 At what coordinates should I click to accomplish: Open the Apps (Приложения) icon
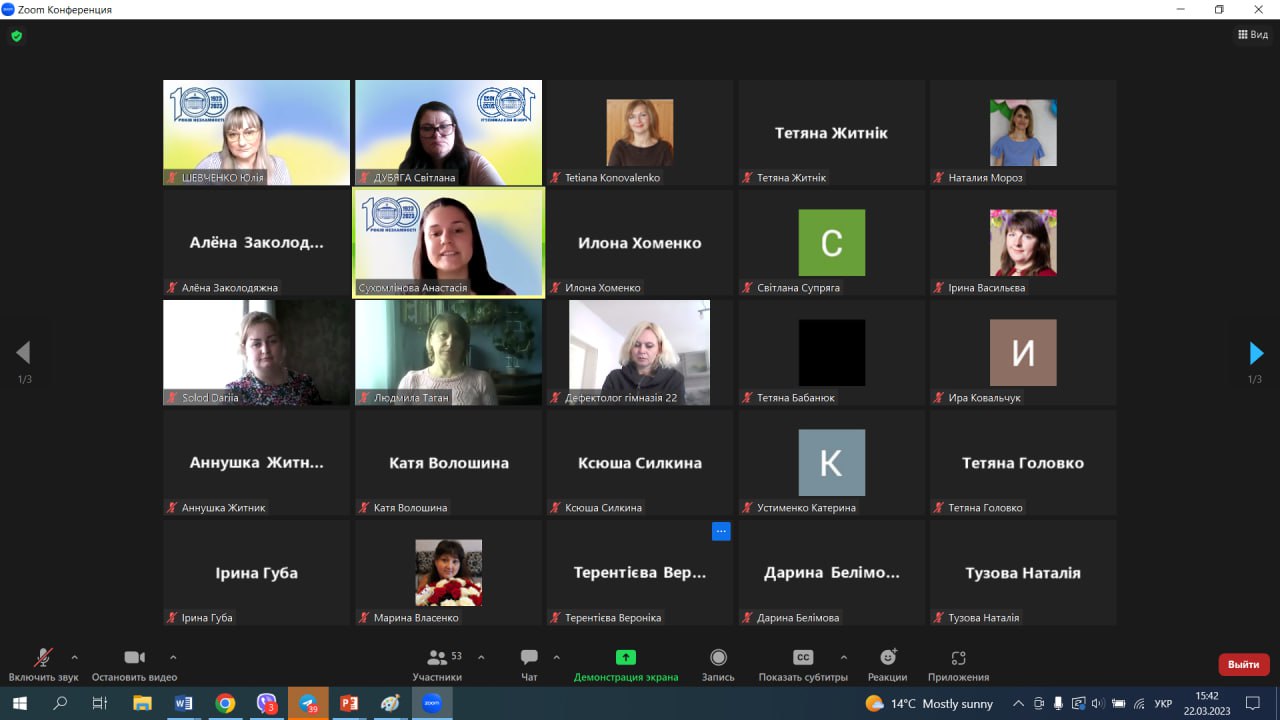point(958,658)
